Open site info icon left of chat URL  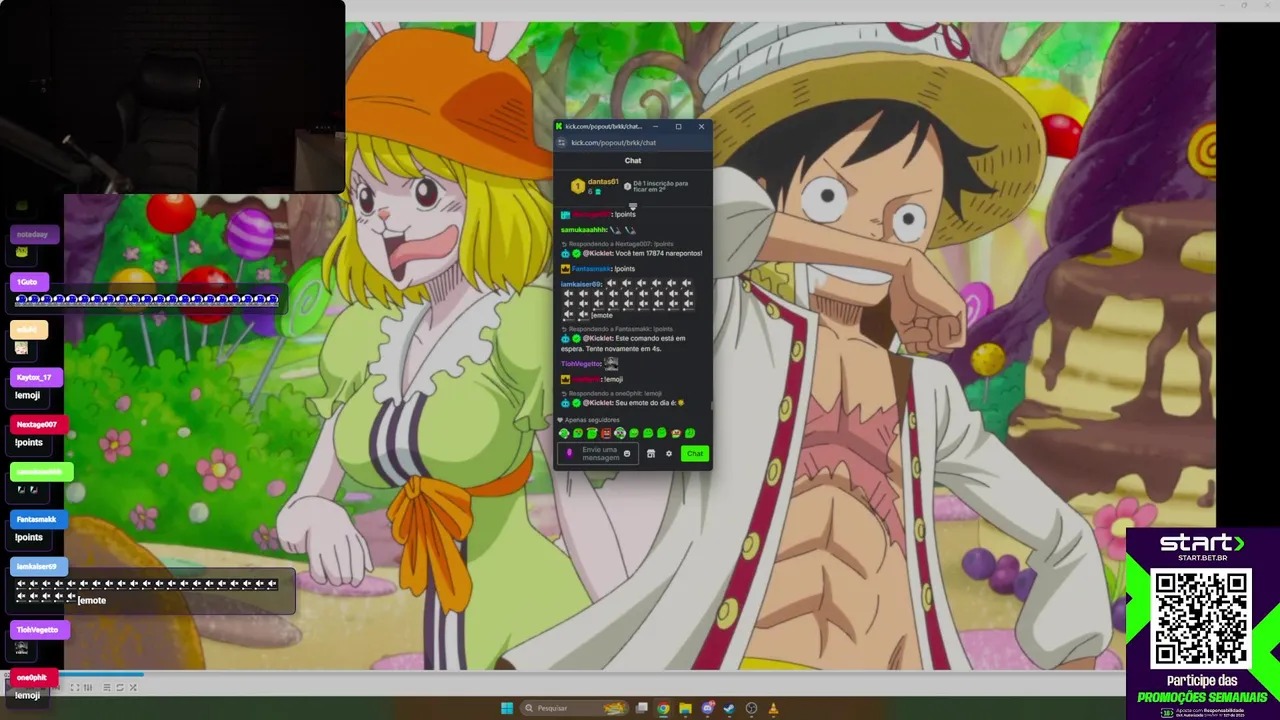click(561, 143)
